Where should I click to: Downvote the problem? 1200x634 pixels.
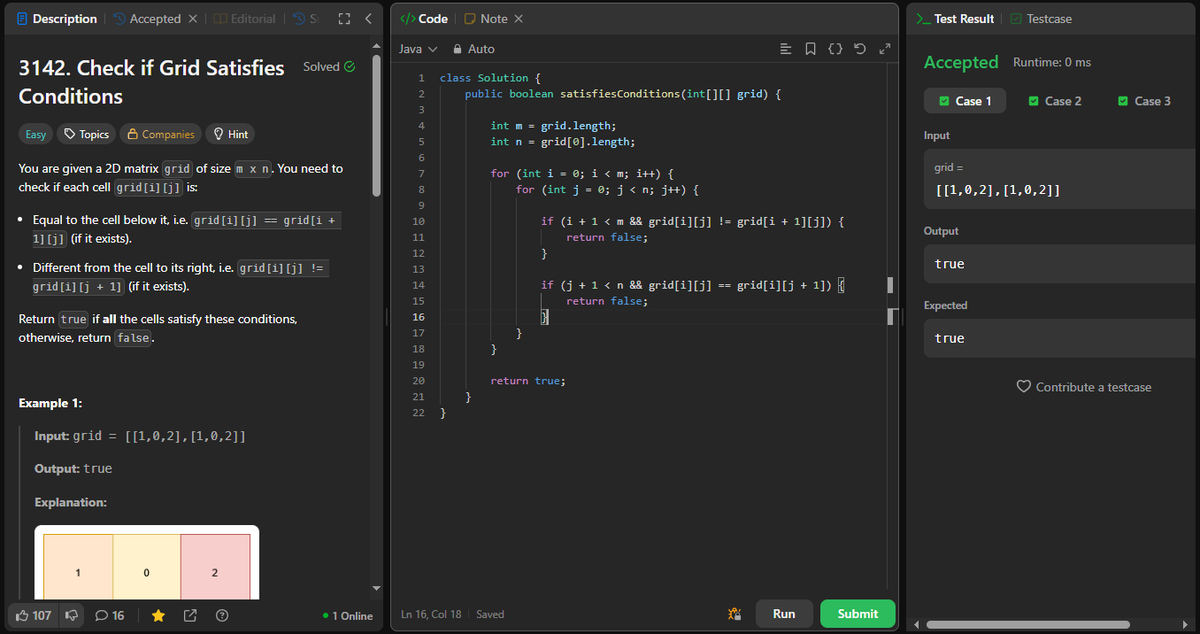[70, 615]
